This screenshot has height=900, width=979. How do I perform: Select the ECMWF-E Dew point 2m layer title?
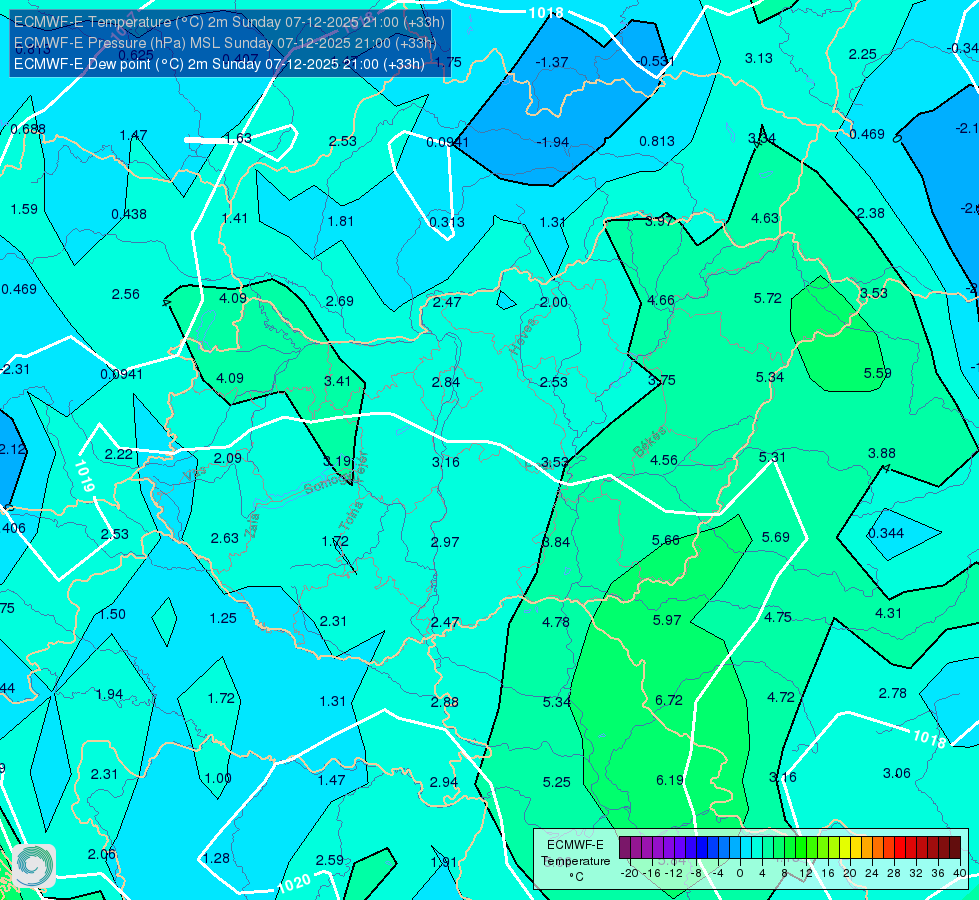pyautogui.click(x=219, y=64)
